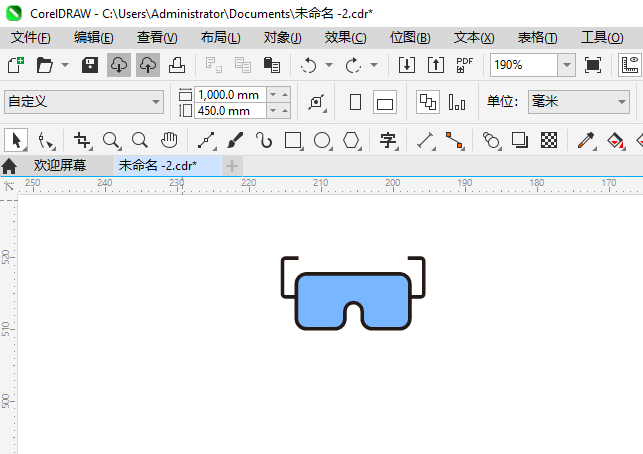Decrease page height with the down stepper

[x=273, y=111]
